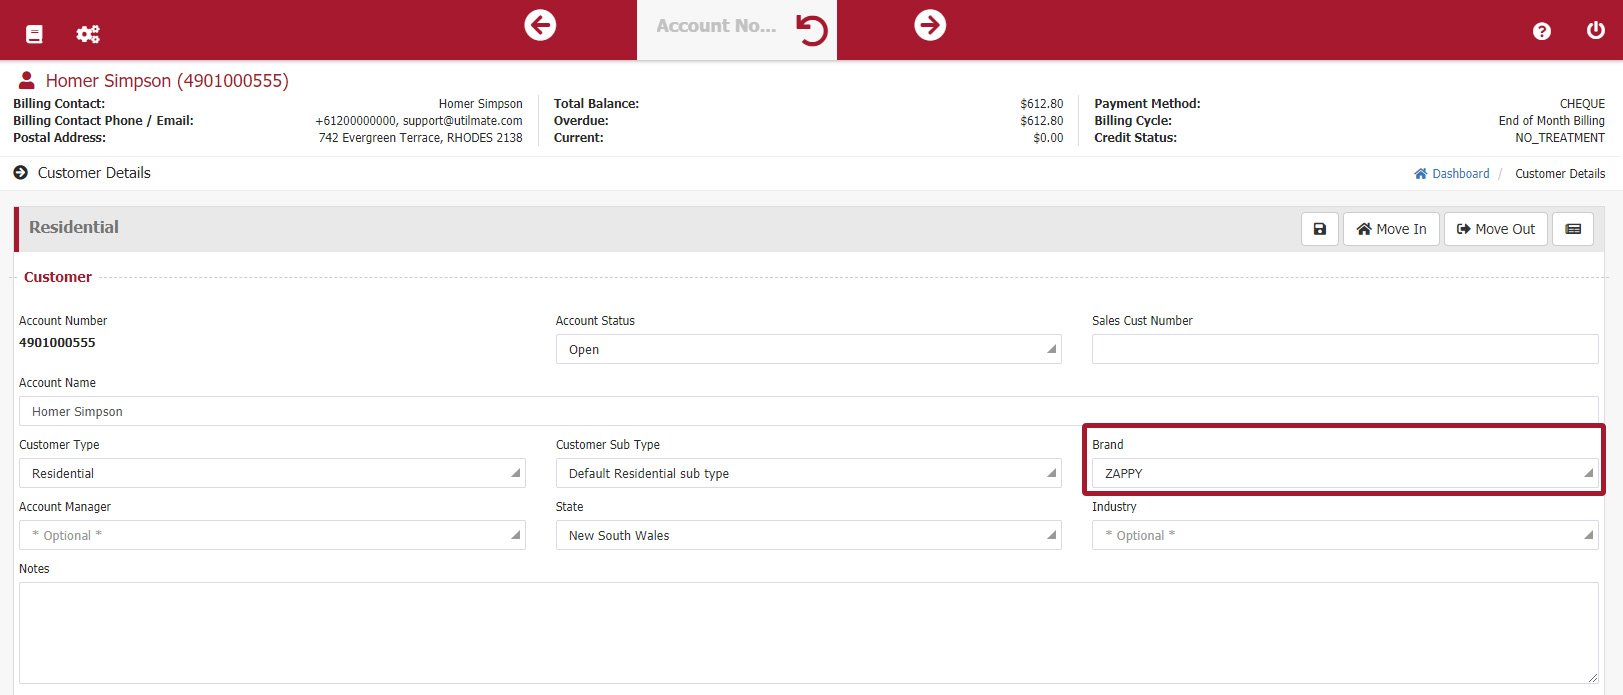The width and height of the screenshot is (1623, 695).
Task: Click the Move Out button
Action: (x=1495, y=229)
